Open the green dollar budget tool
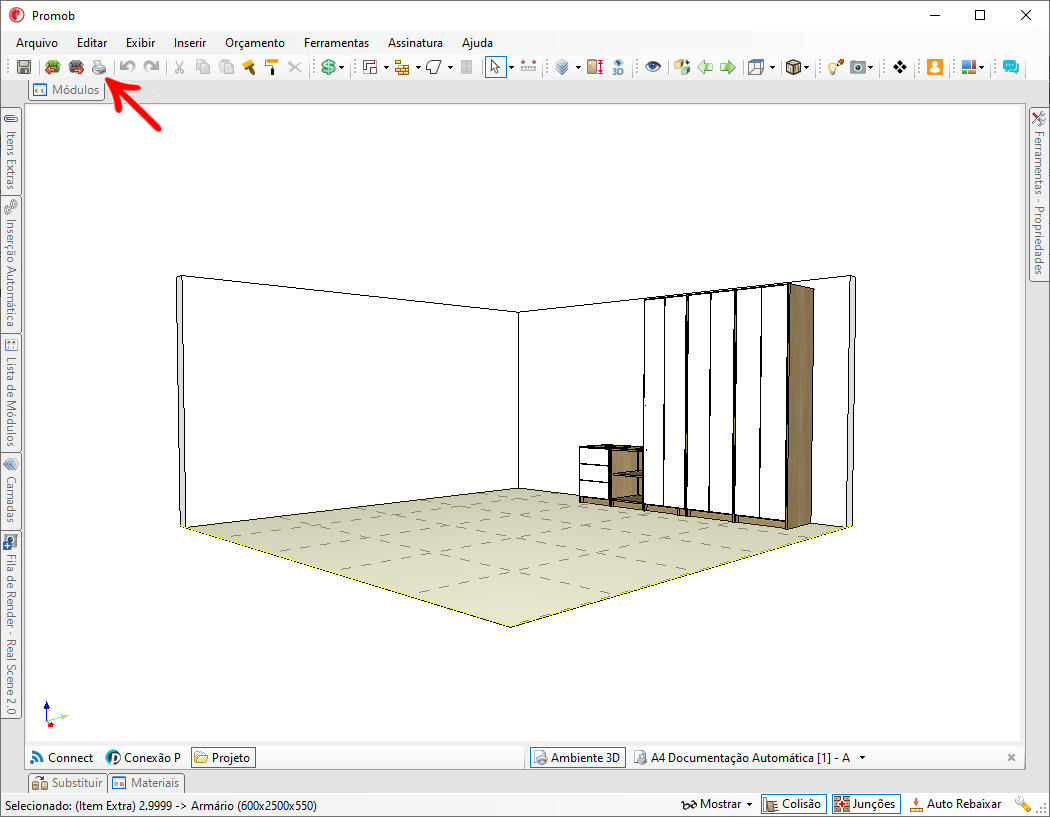The width and height of the screenshot is (1050, 817). pyautogui.click(x=328, y=67)
